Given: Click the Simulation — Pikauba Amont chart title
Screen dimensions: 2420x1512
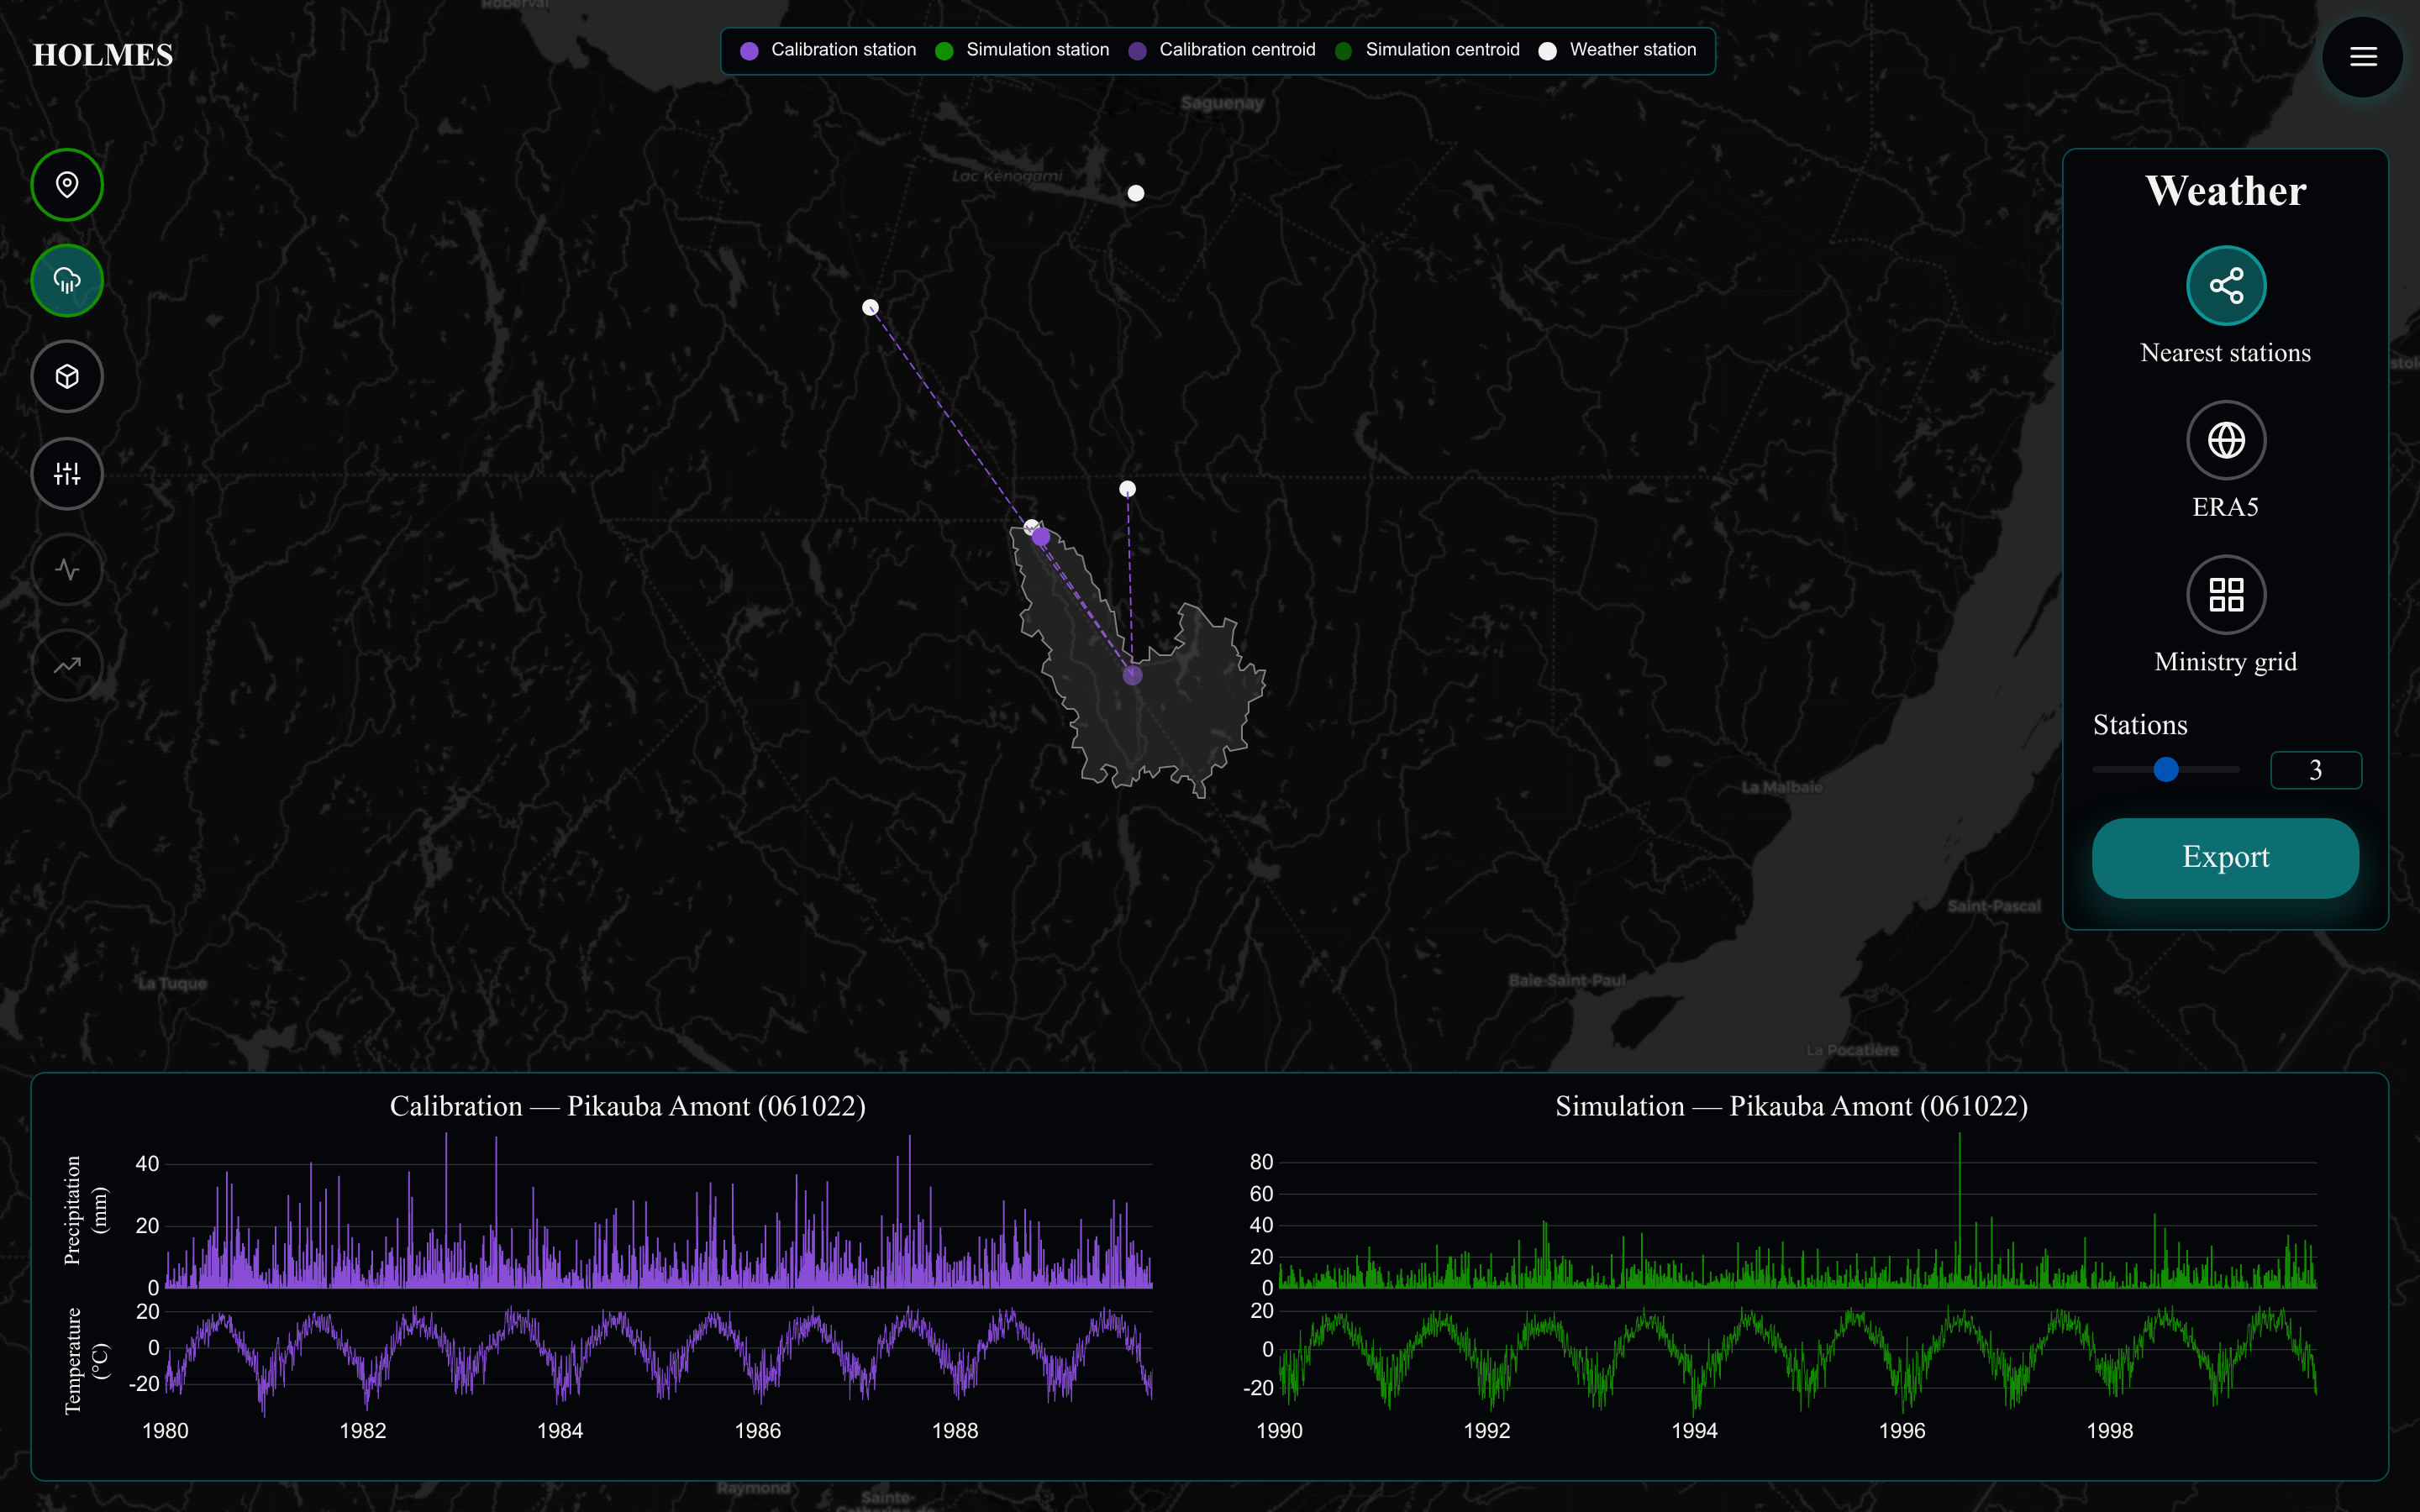Looking at the screenshot, I should (x=1791, y=1106).
